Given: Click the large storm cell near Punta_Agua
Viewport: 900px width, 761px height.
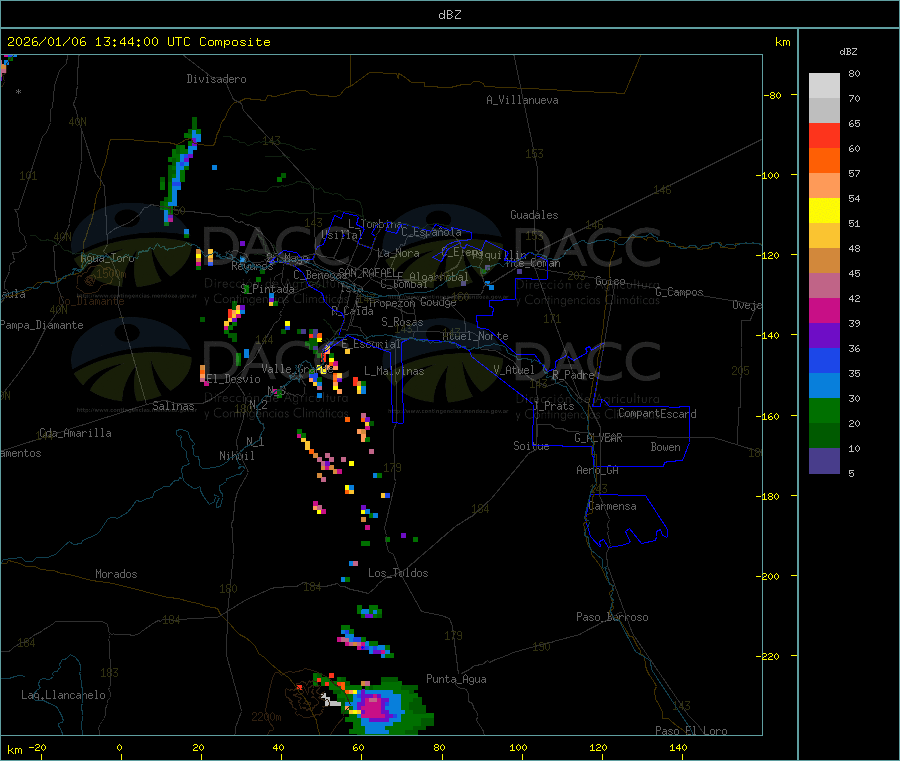Looking at the screenshot, I should 385,707.
